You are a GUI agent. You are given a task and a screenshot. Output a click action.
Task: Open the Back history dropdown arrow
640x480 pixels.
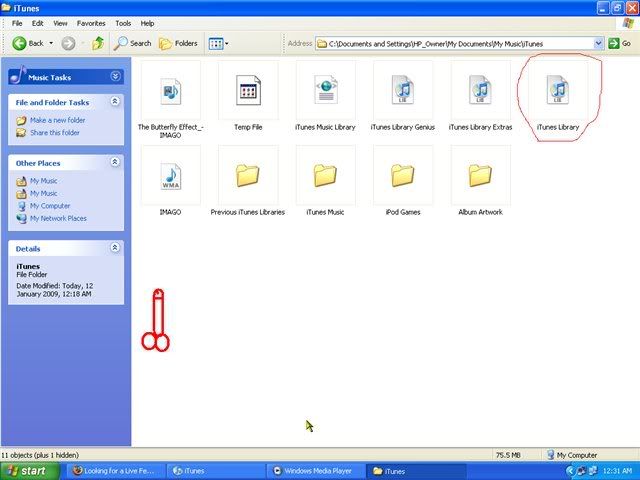click(x=51, y=43)
